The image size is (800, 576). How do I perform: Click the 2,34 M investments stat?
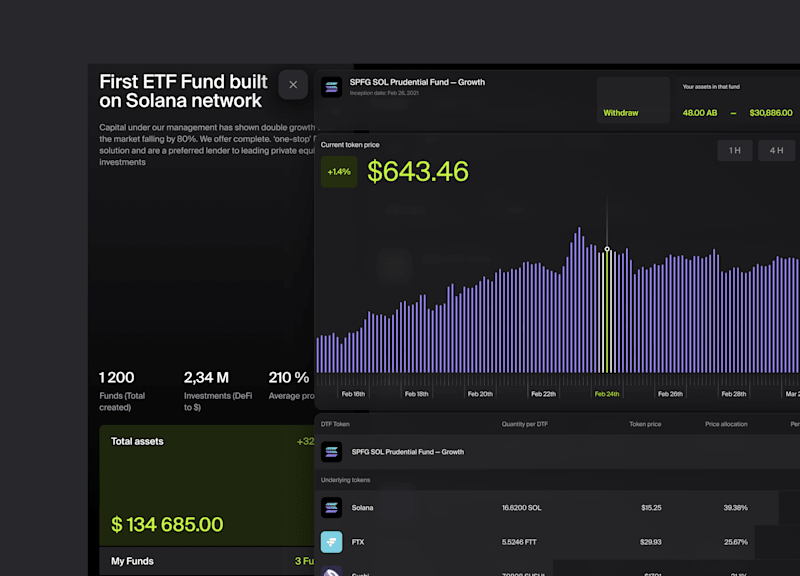(x=206, y=378)
